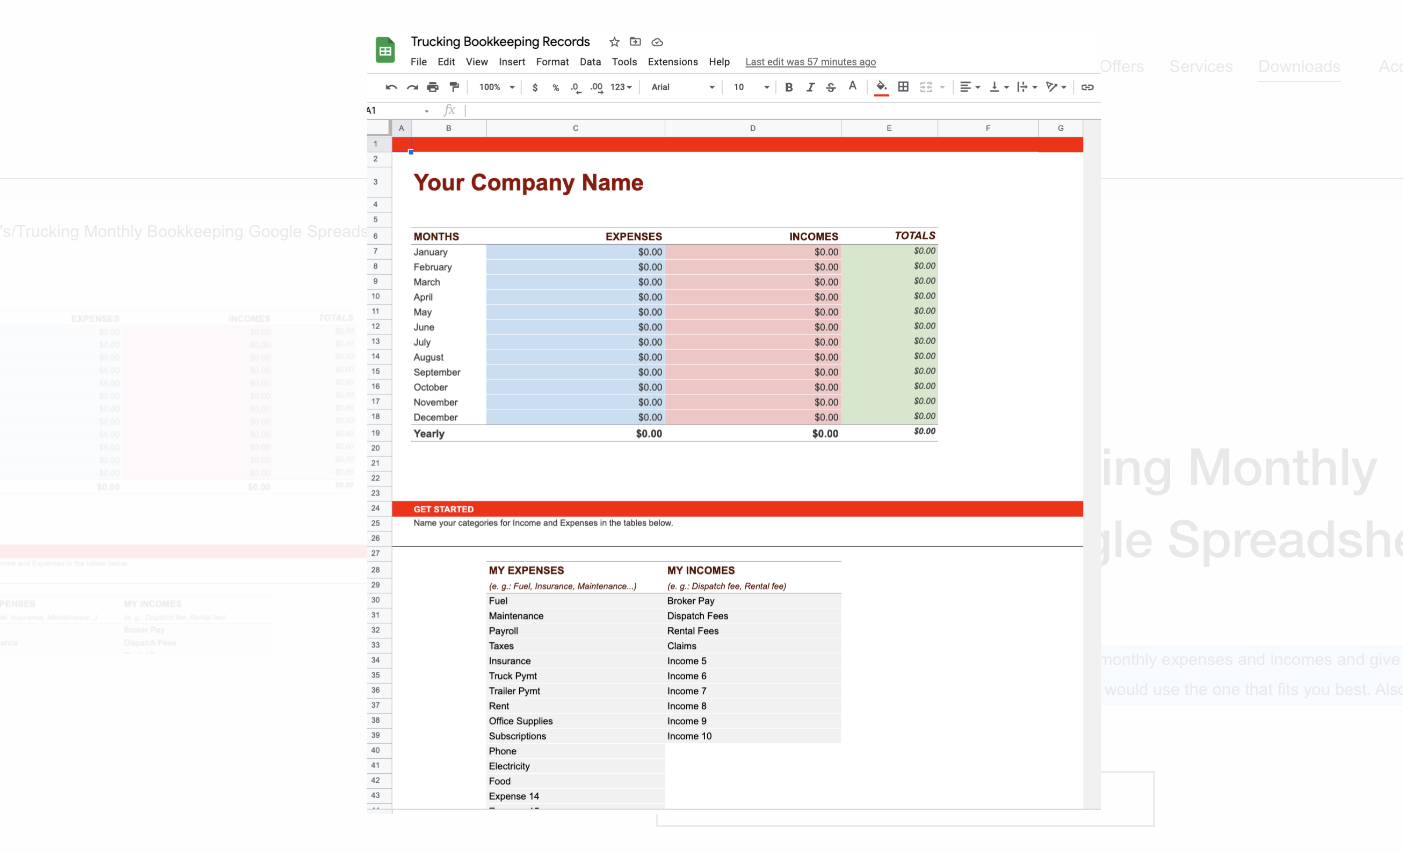
Task: Toggle bold formatting
Action: (x=789, y=87)
